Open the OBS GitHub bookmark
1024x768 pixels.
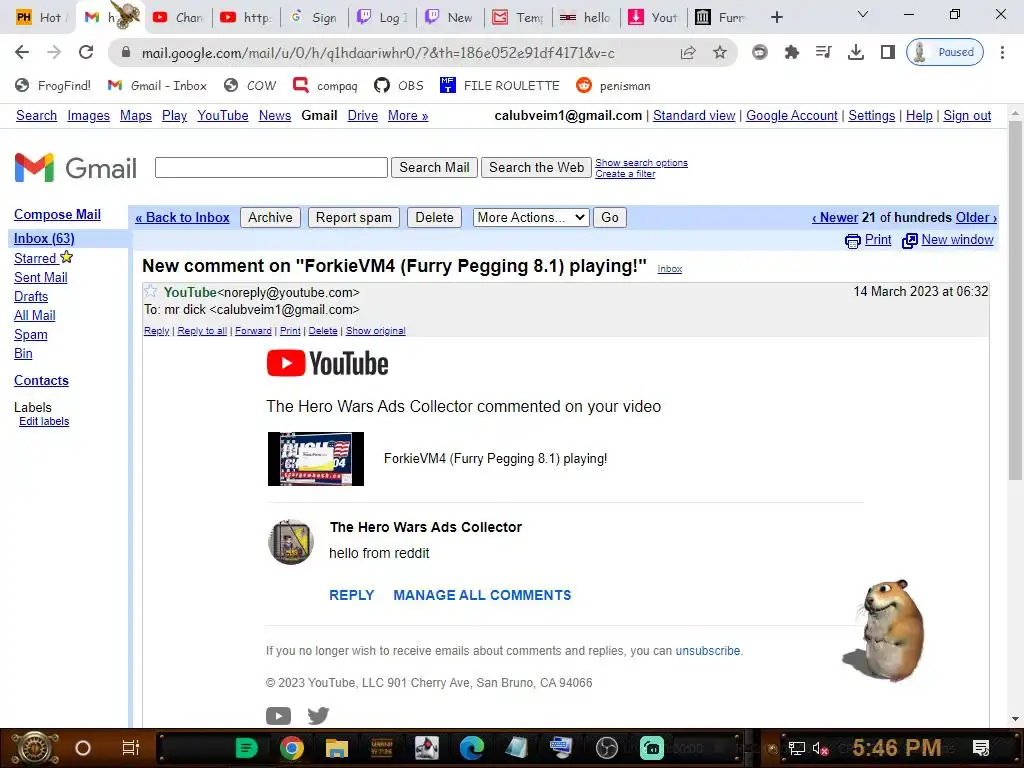tap(398, 86)
